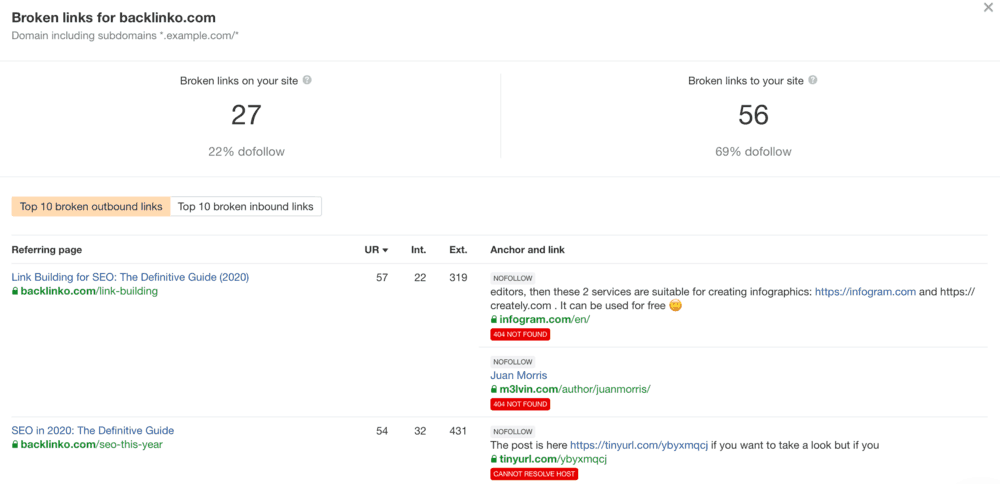
Task: Open m3lvin.com/author/juanmorris/ URL
Action: pyautogui.click(x=575, y=389)
